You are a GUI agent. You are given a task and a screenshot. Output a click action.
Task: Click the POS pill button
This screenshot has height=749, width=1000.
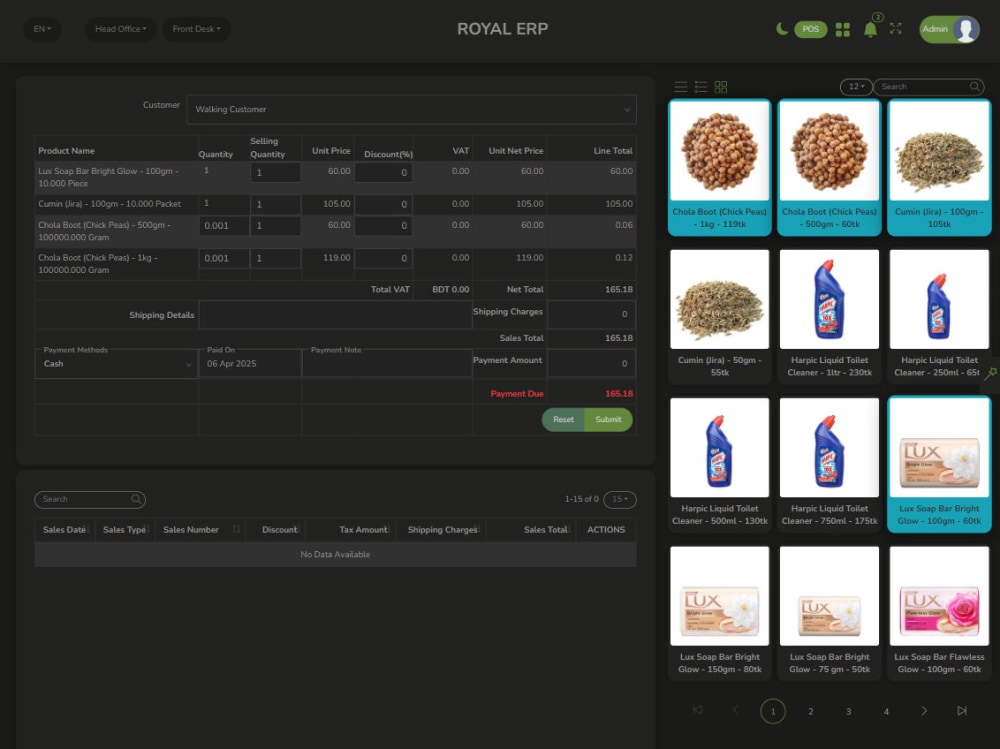click(811, 29)
